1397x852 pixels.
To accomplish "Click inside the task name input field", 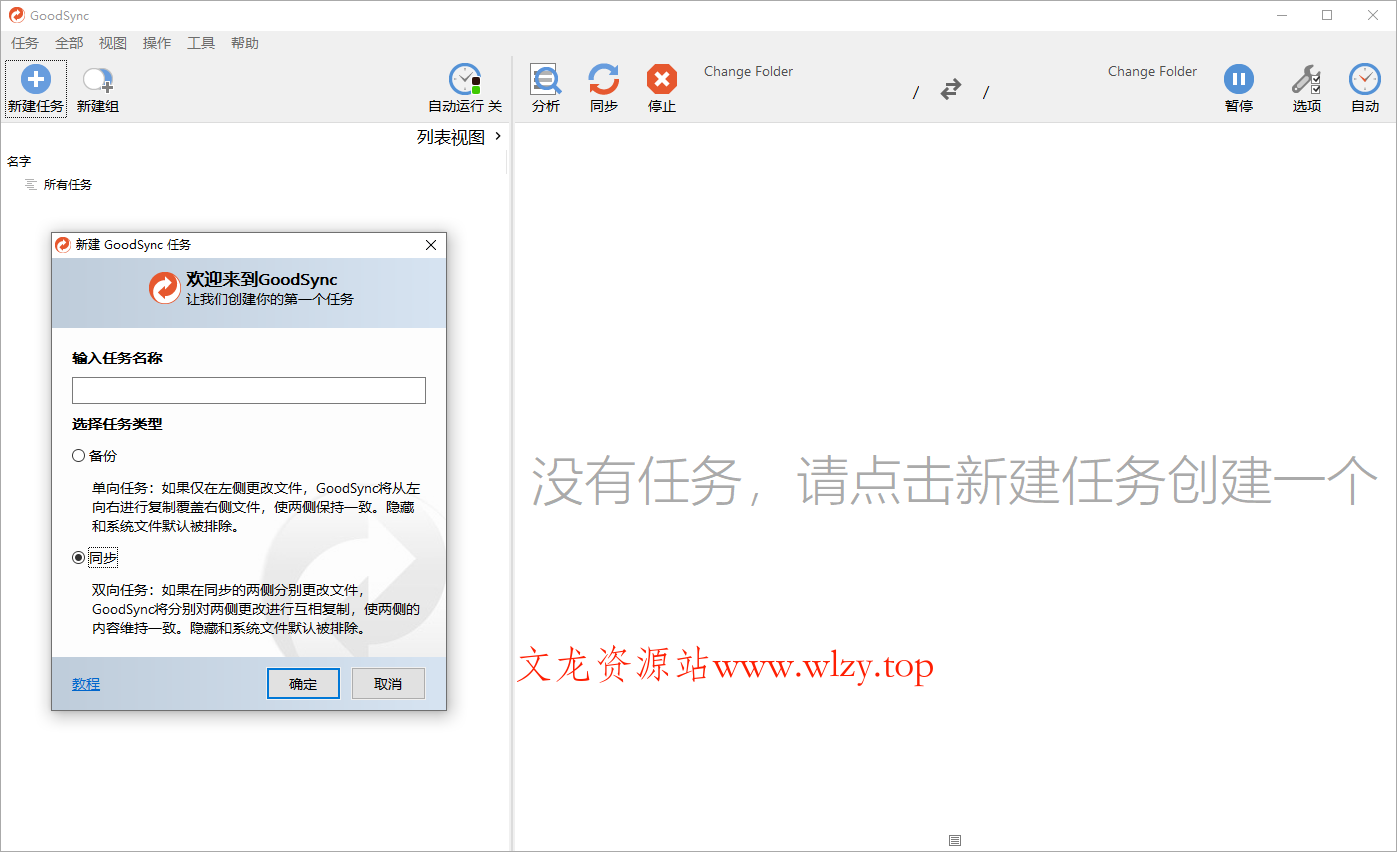I will pos(248,390).
